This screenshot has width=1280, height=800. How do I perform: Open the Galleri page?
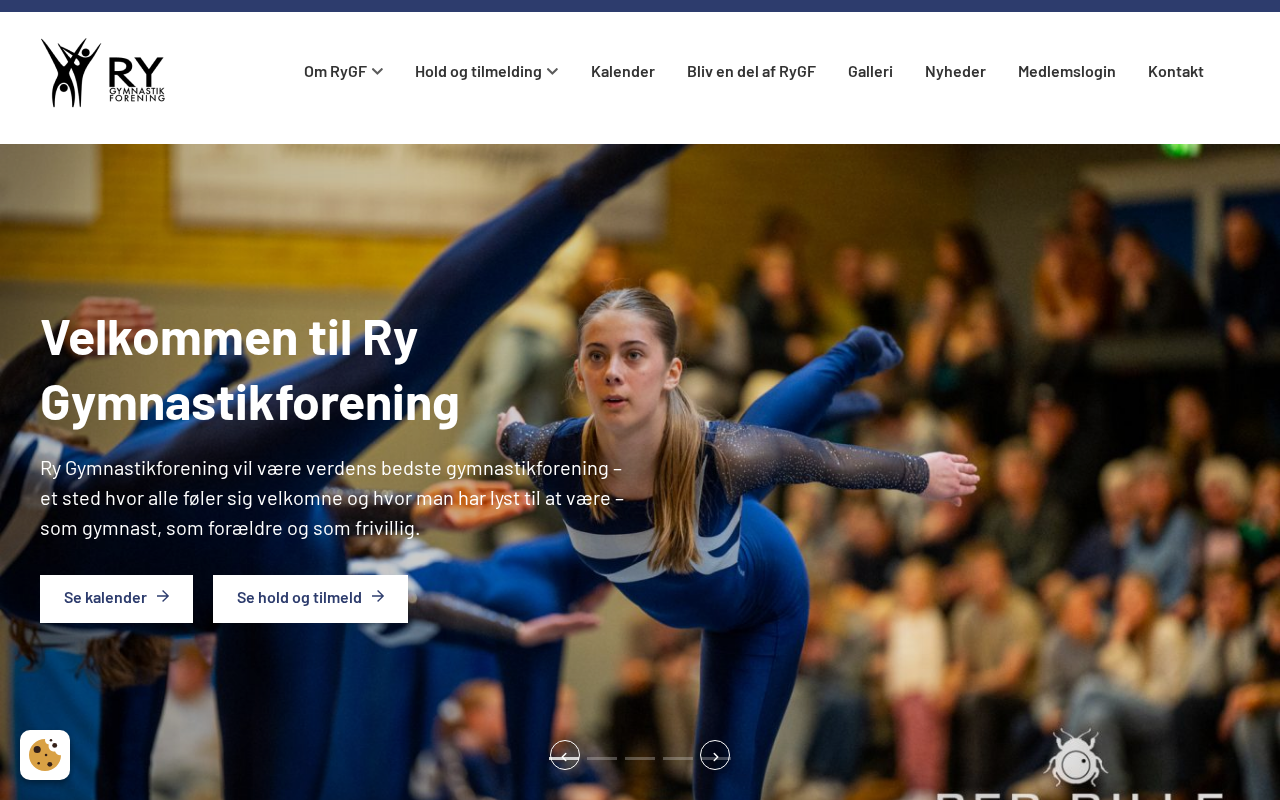[870, 71]
